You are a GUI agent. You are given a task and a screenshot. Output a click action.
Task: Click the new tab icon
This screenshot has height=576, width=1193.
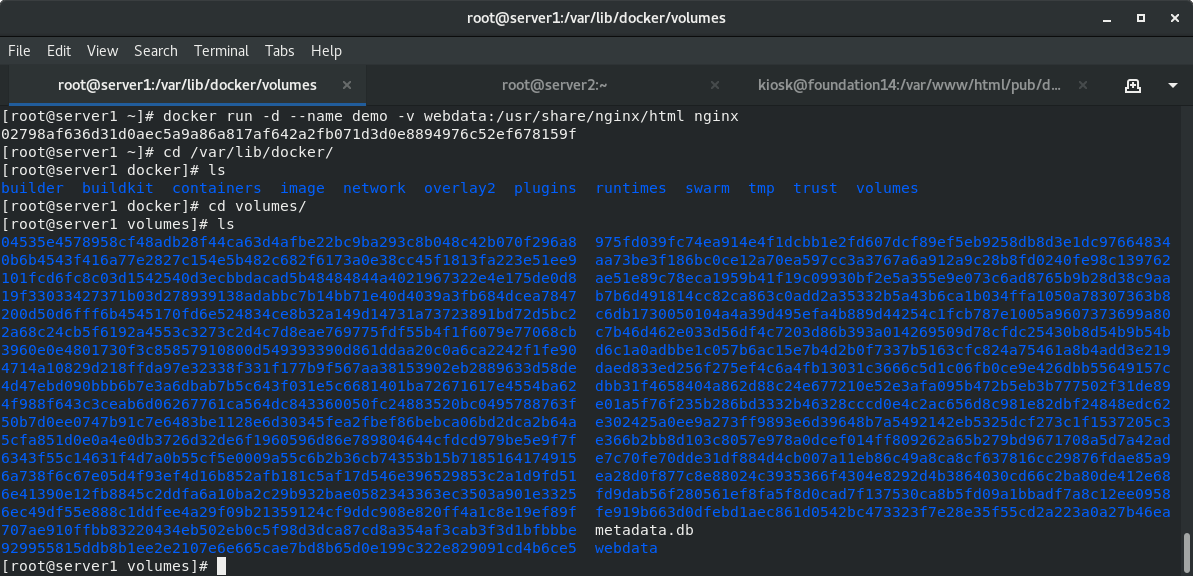point(1133,85)
